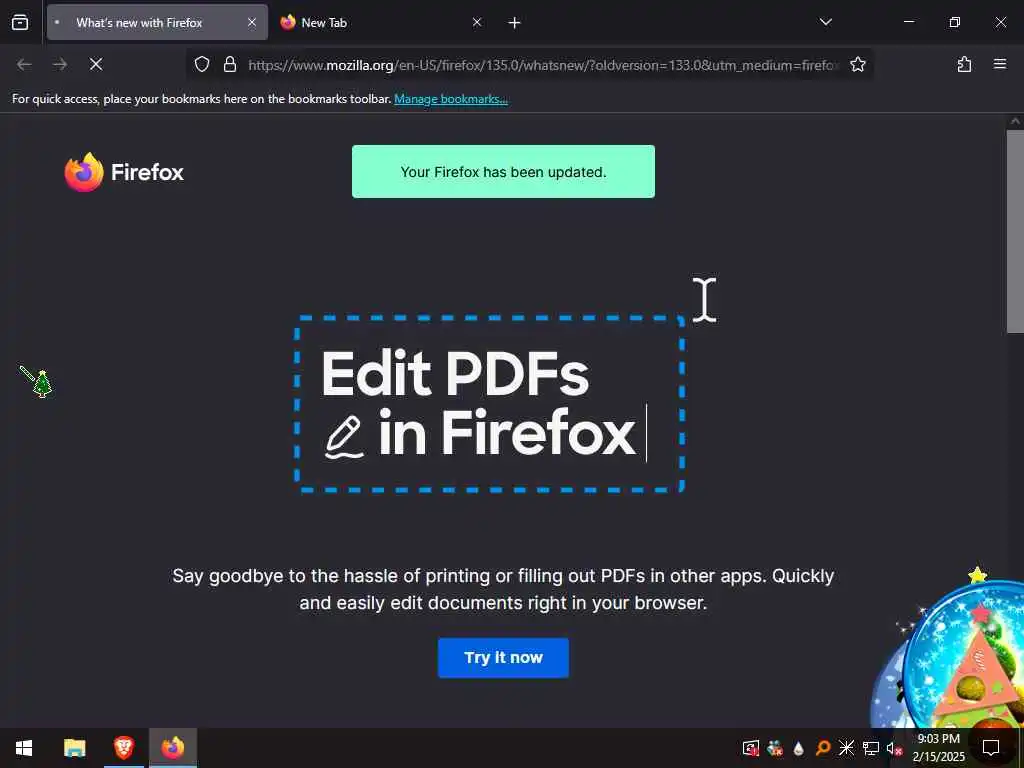
Task: Click the colorful people tray icon
Action: (x=775, y=748)
